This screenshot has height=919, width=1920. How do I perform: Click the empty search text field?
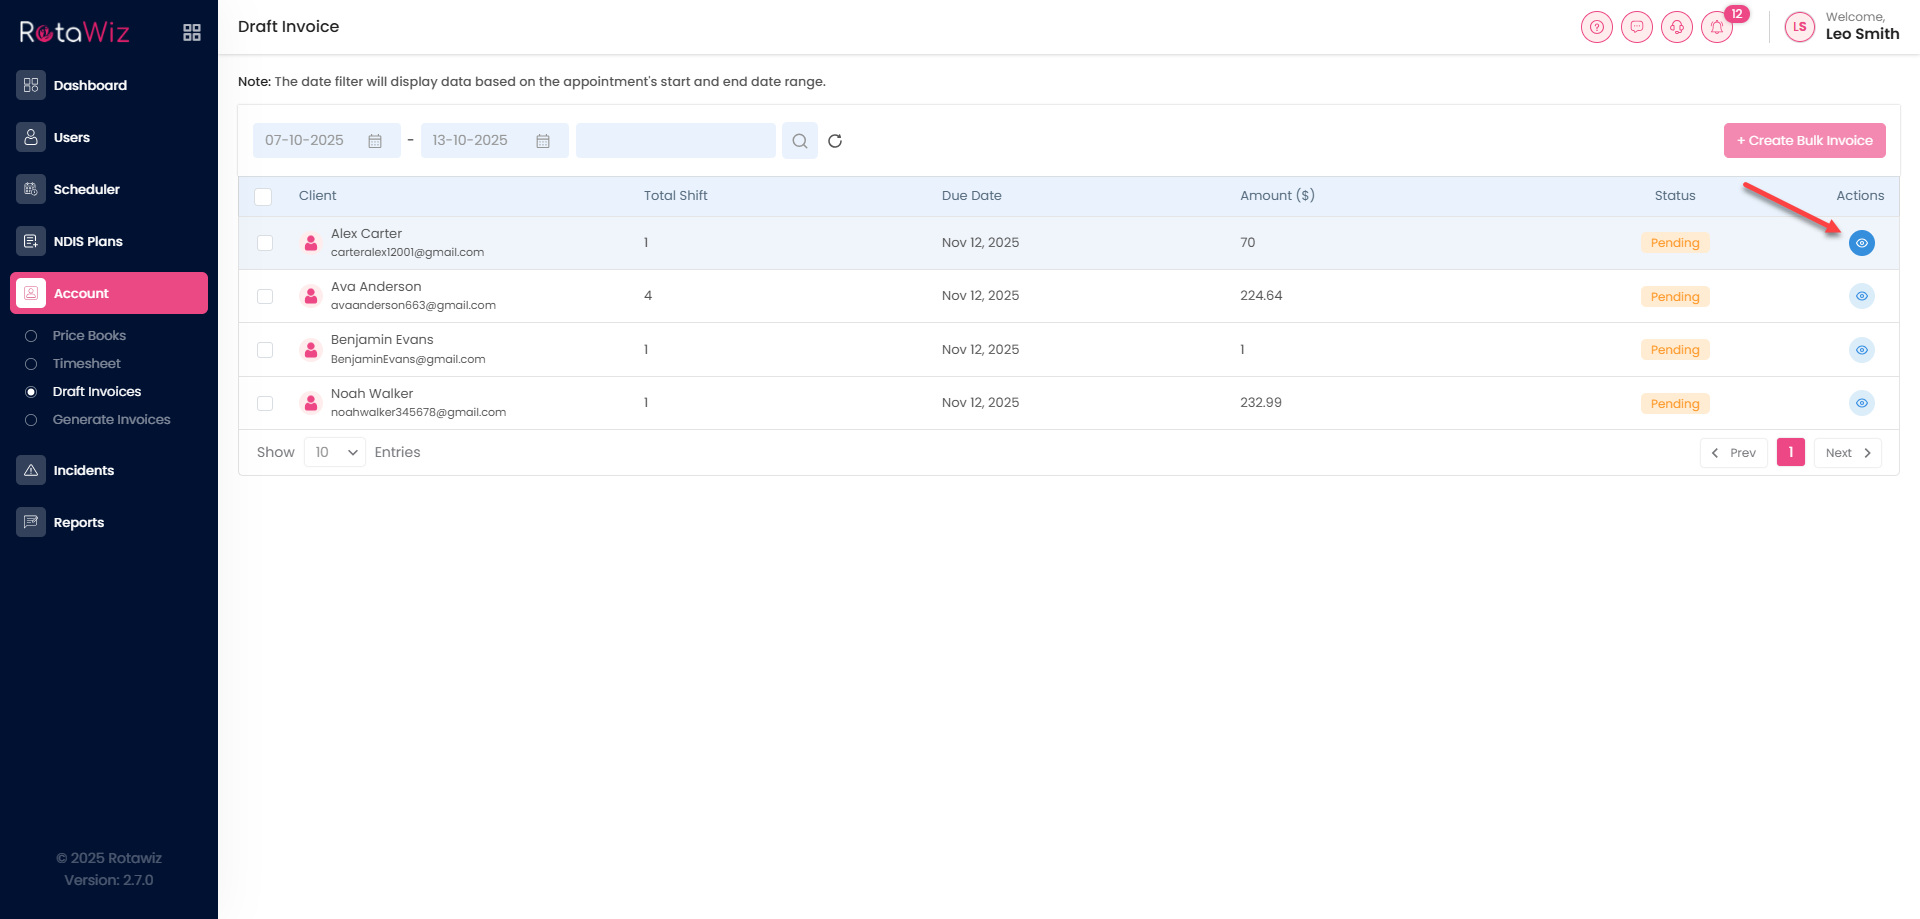coord(675,141)
